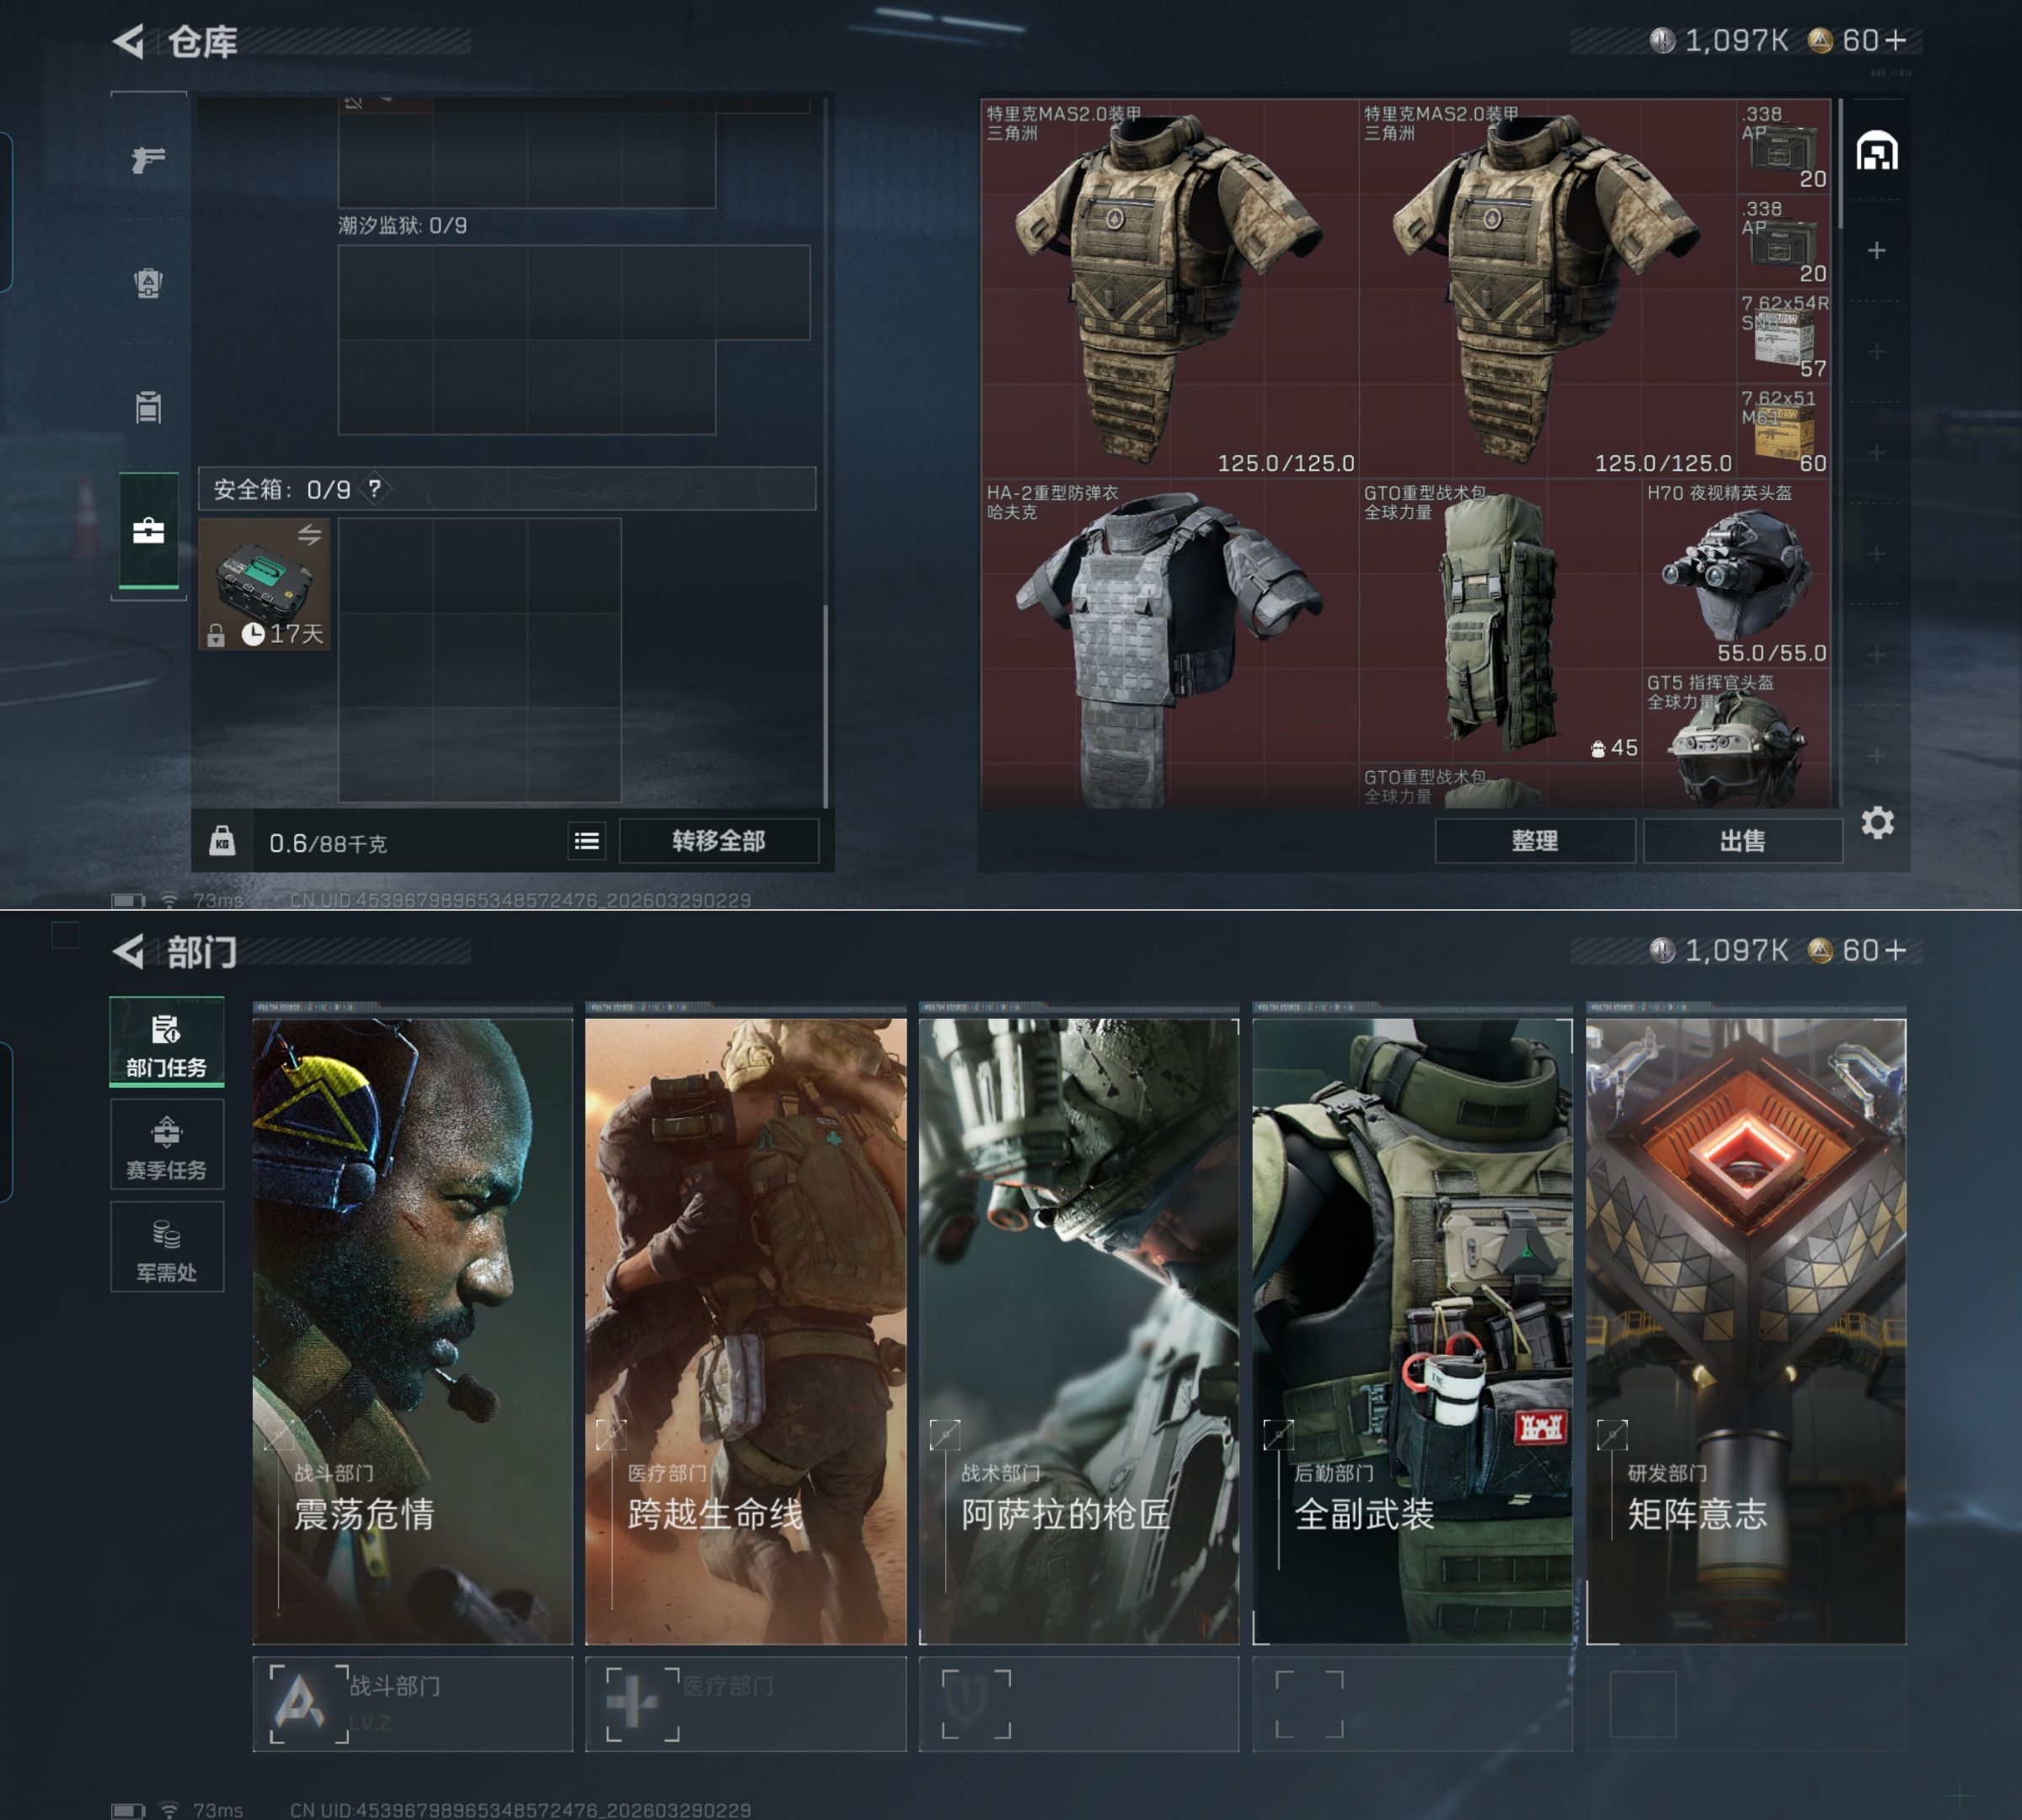2022x1820 pixels.
Task: Select the safe box briefcase sidebar icon
Action: pos(148,531)
